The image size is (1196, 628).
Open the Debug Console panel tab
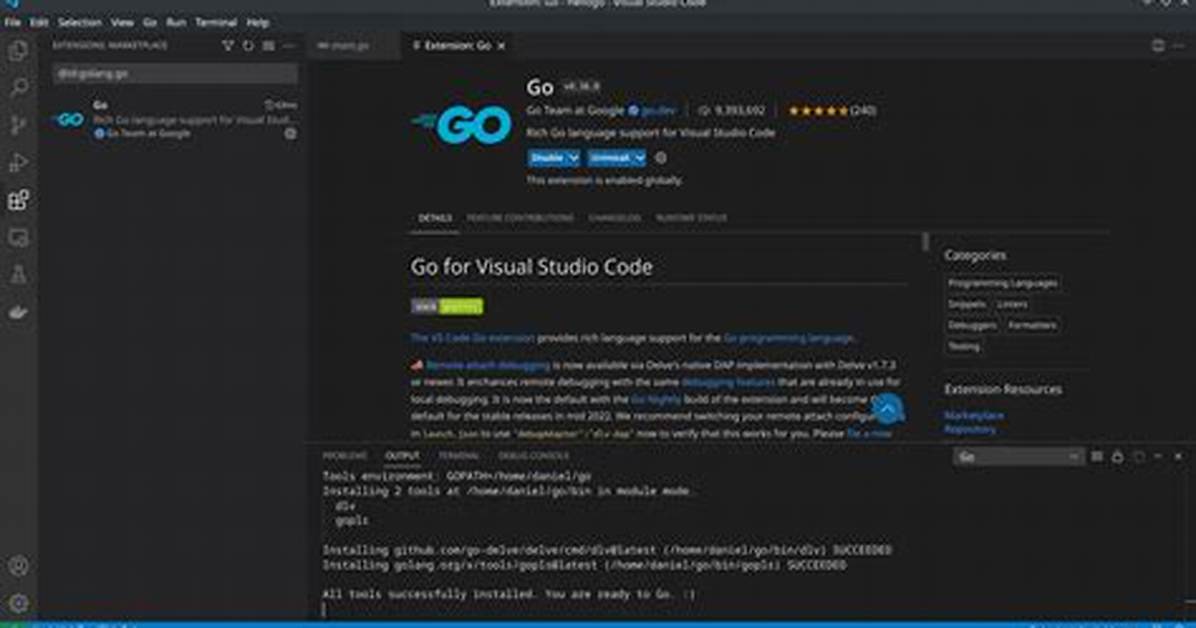coord(533,456)
